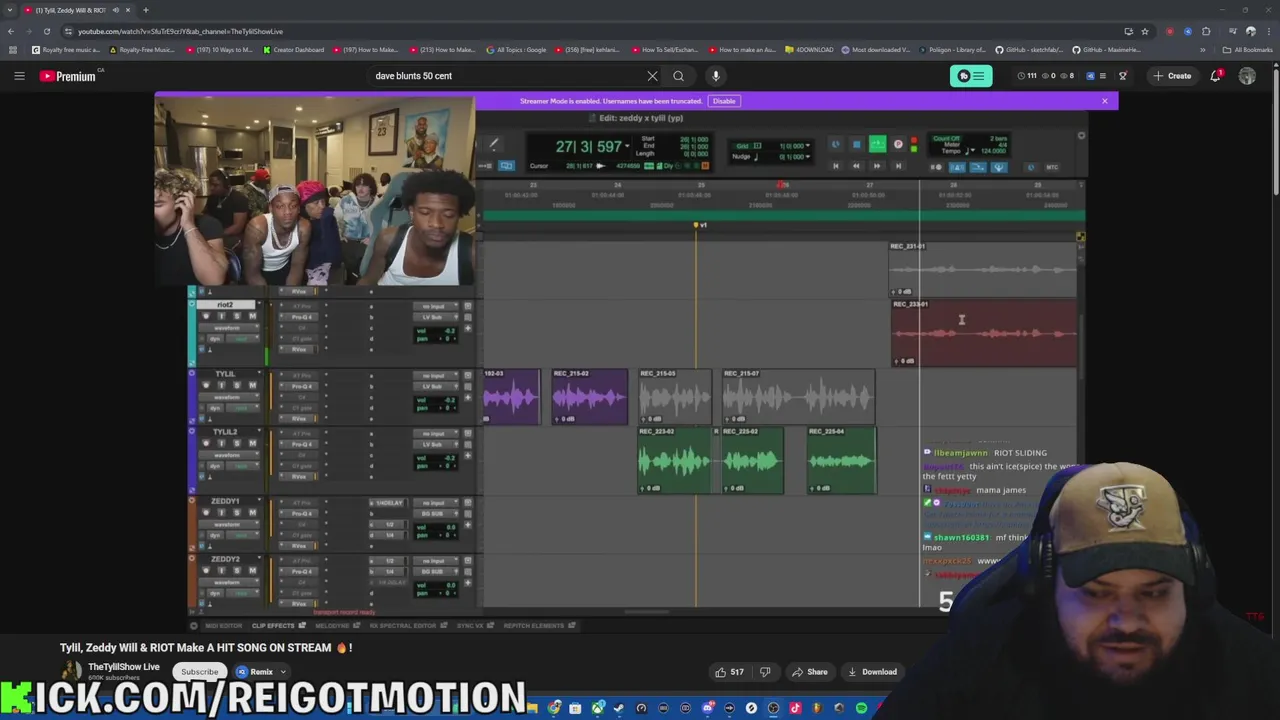Viewport: 1280px width, 720px height.
Task: Open Discord from the taskbar
Action: click(708, 708)
